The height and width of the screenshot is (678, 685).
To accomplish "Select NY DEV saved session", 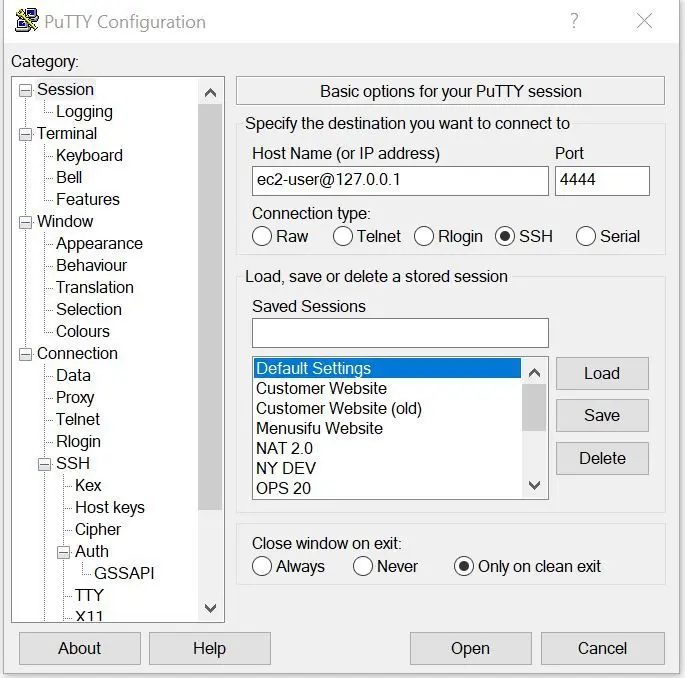I will (387, 468).
